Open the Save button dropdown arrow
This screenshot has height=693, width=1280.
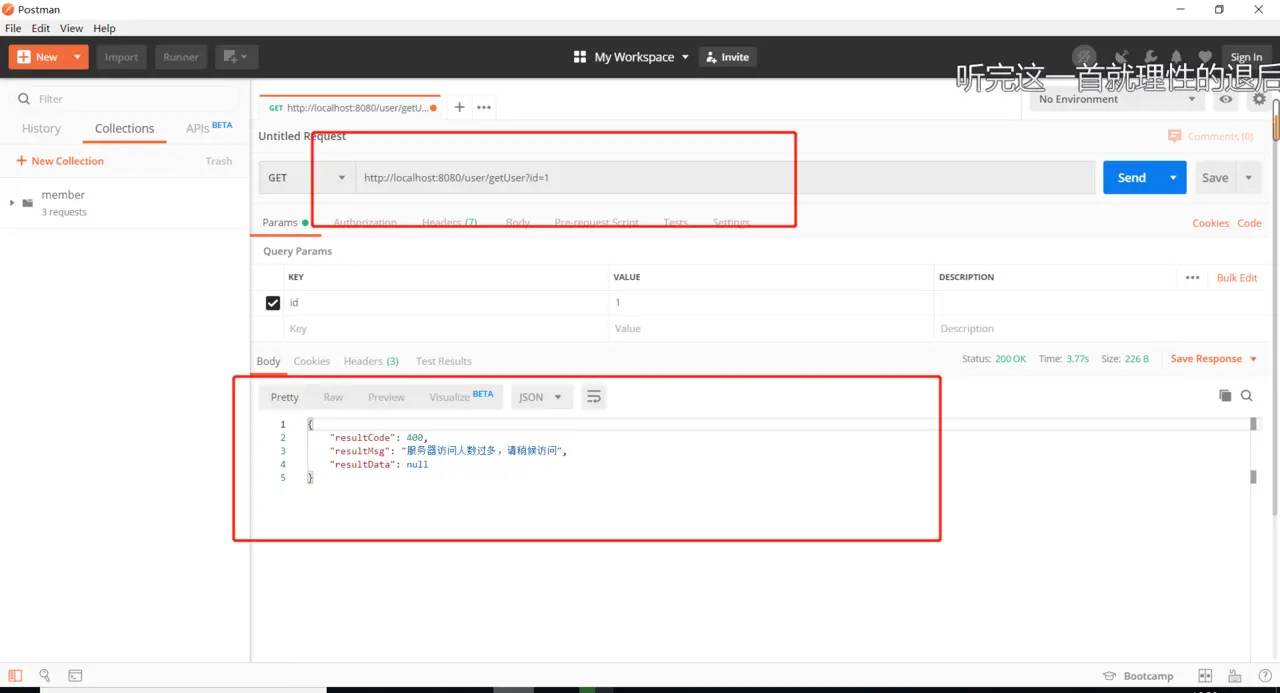[x=1249, y=178]
